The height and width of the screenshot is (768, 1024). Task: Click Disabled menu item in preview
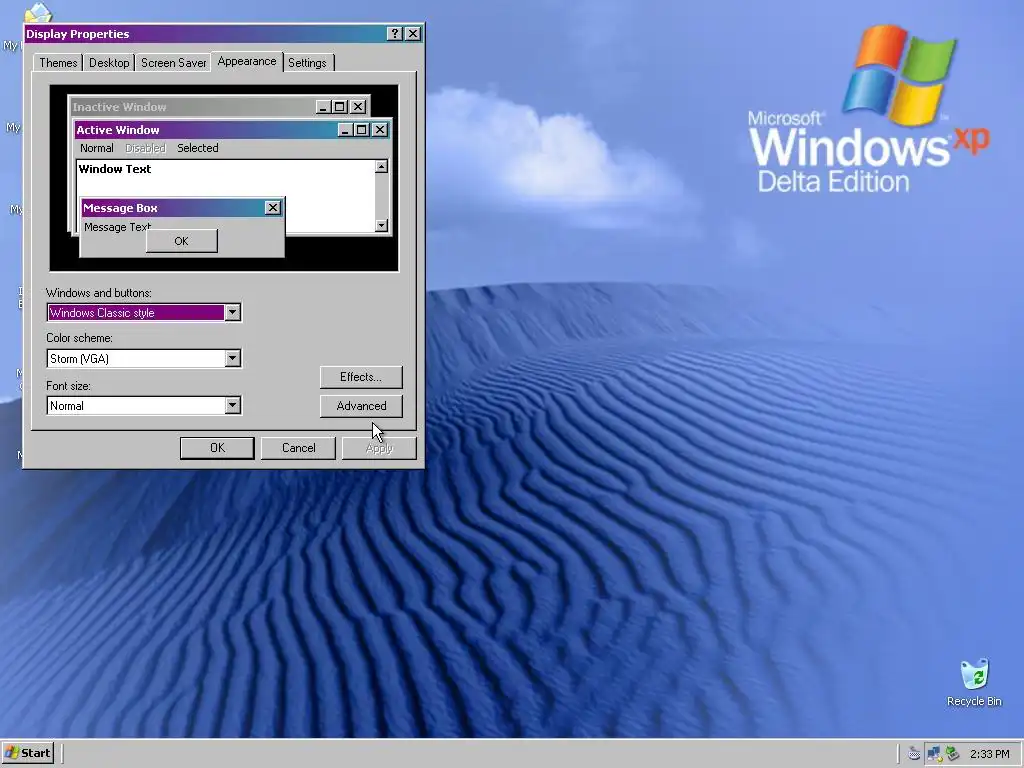pos(145,148)
